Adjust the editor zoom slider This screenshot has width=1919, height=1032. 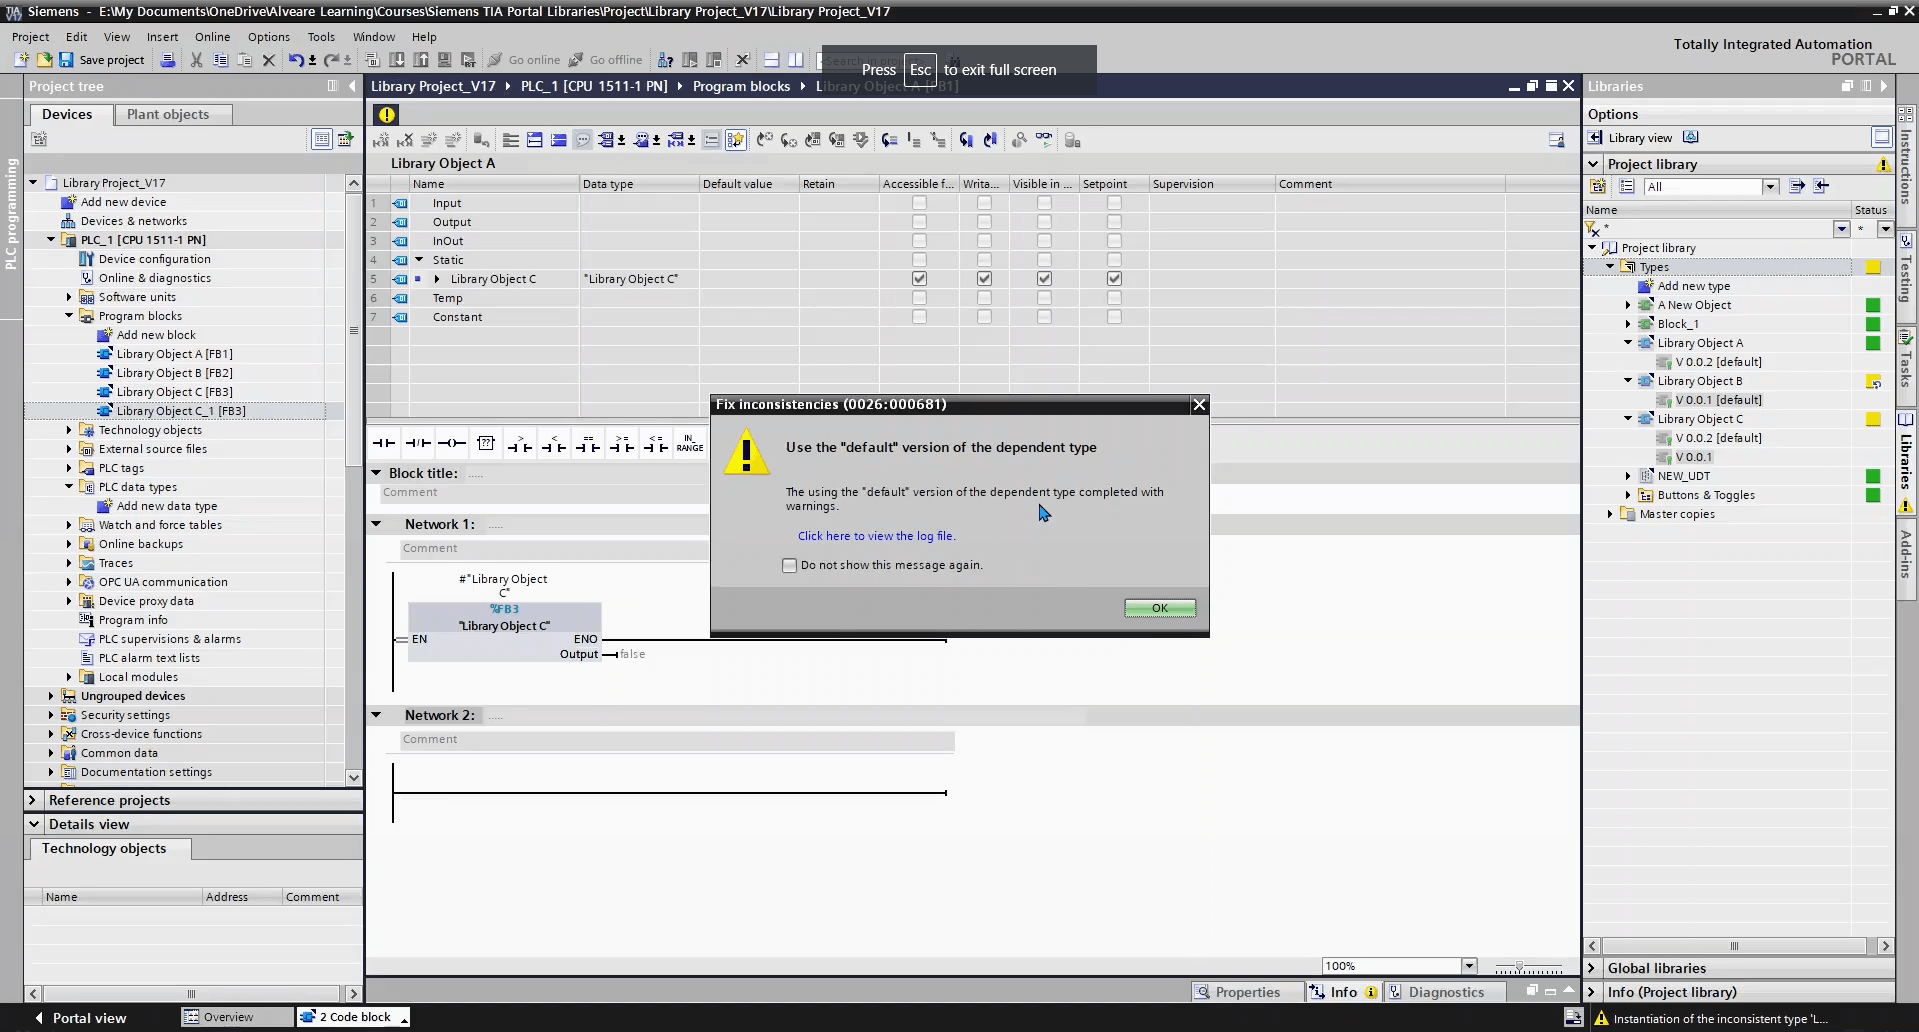click(x=1519, y=967)
